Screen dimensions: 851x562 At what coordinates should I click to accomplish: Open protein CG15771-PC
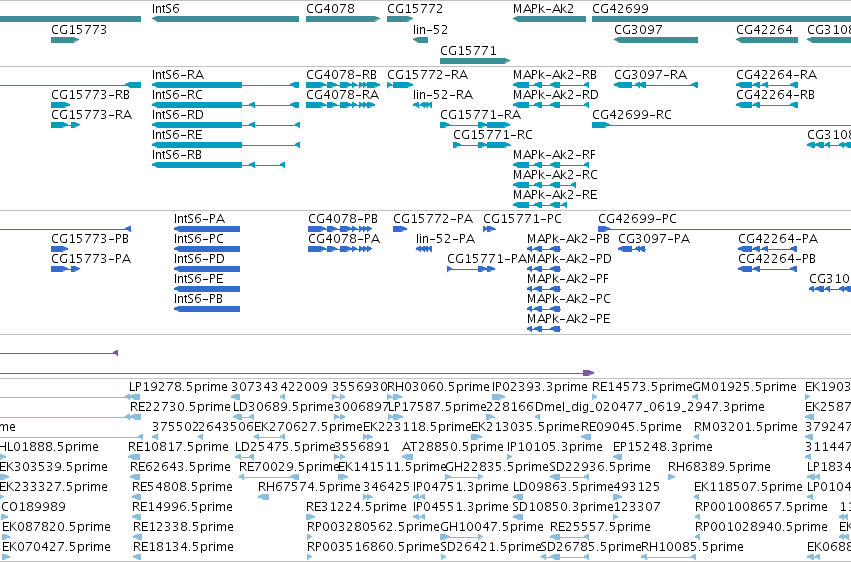coord(489,229)
